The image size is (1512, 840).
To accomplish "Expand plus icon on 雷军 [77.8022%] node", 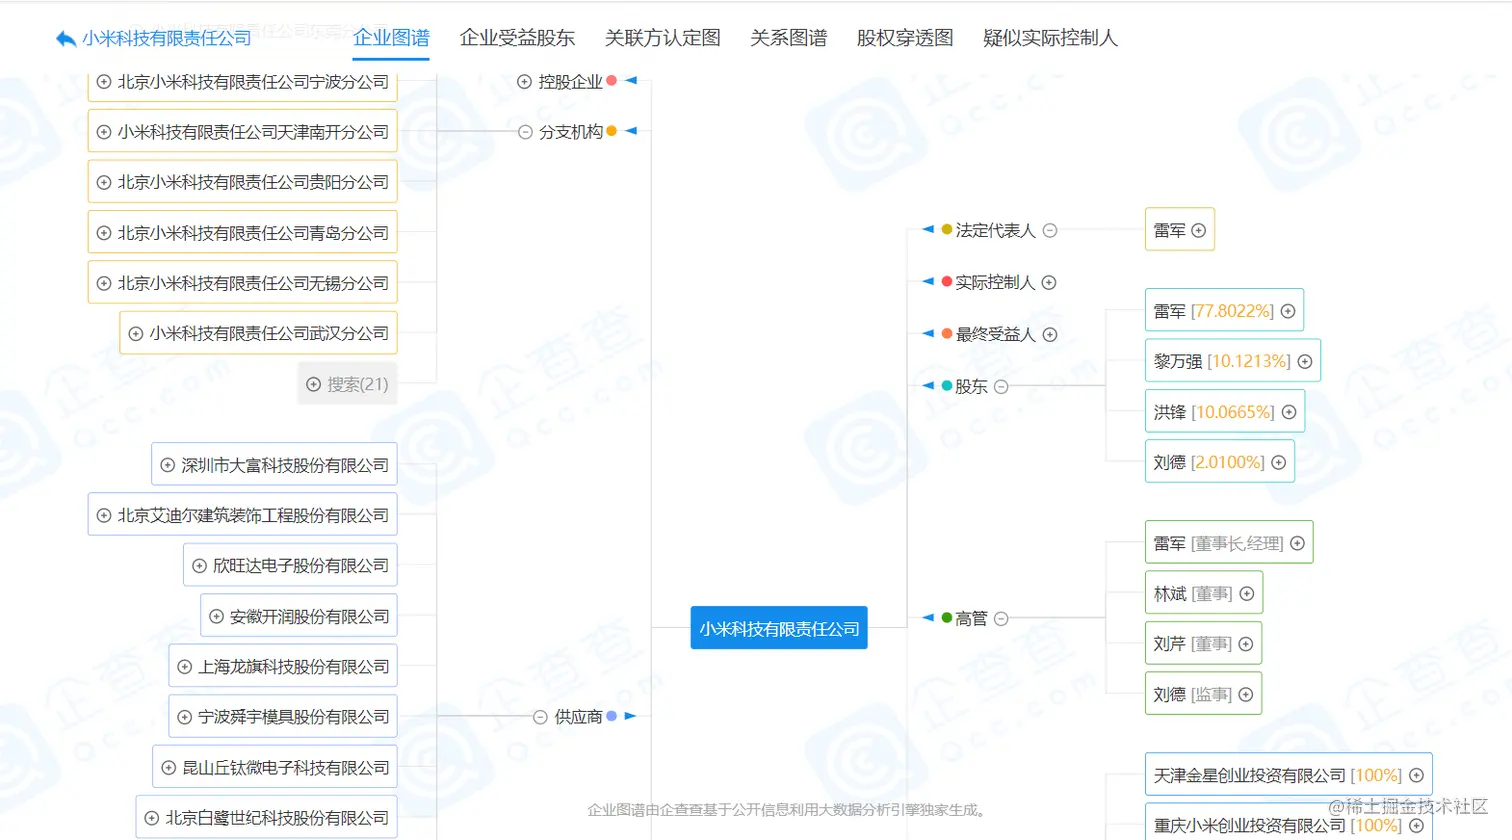I will (x=1288, y=311).
